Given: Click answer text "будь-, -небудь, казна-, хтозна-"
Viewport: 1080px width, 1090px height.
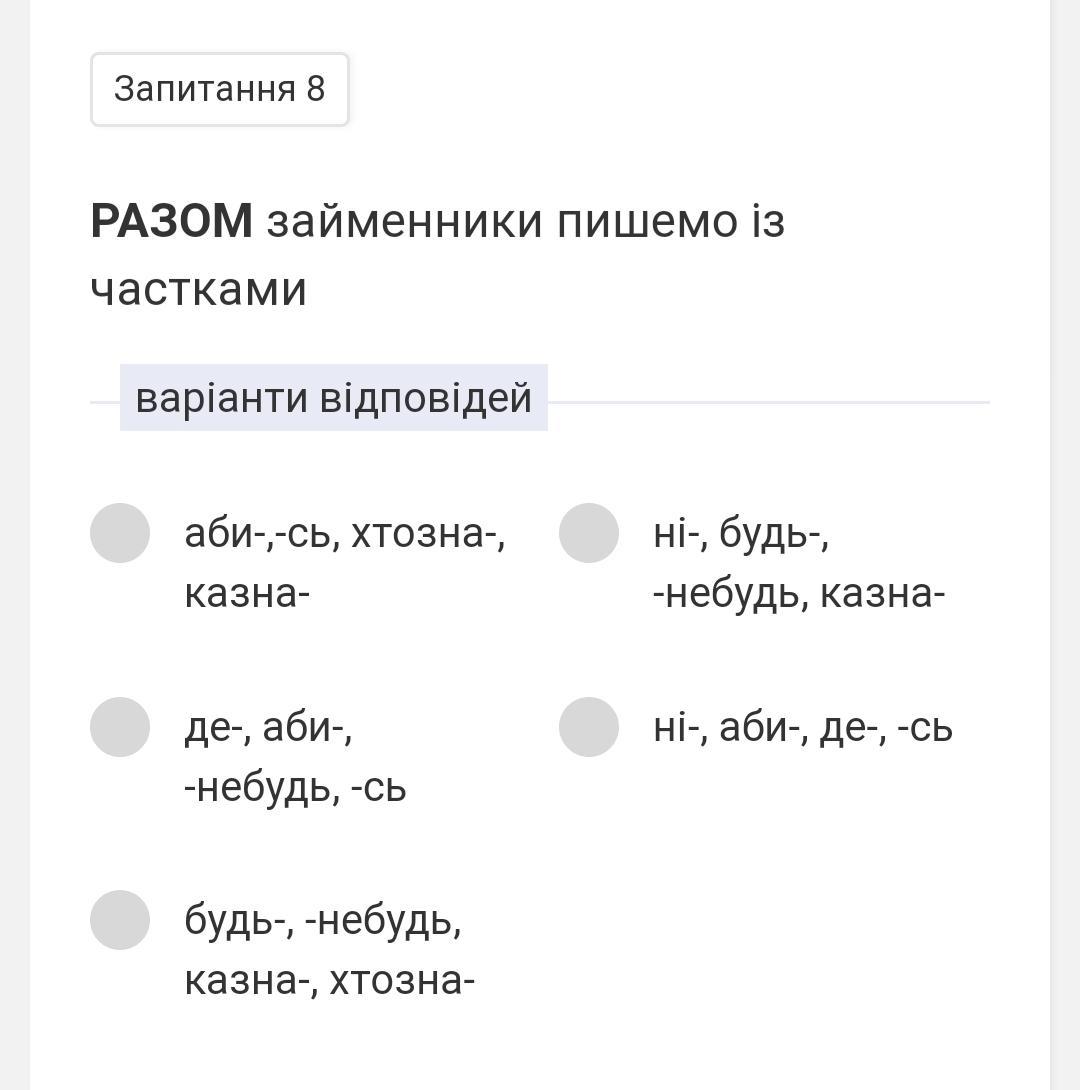Looking at the screenshot, I should 328,949.
